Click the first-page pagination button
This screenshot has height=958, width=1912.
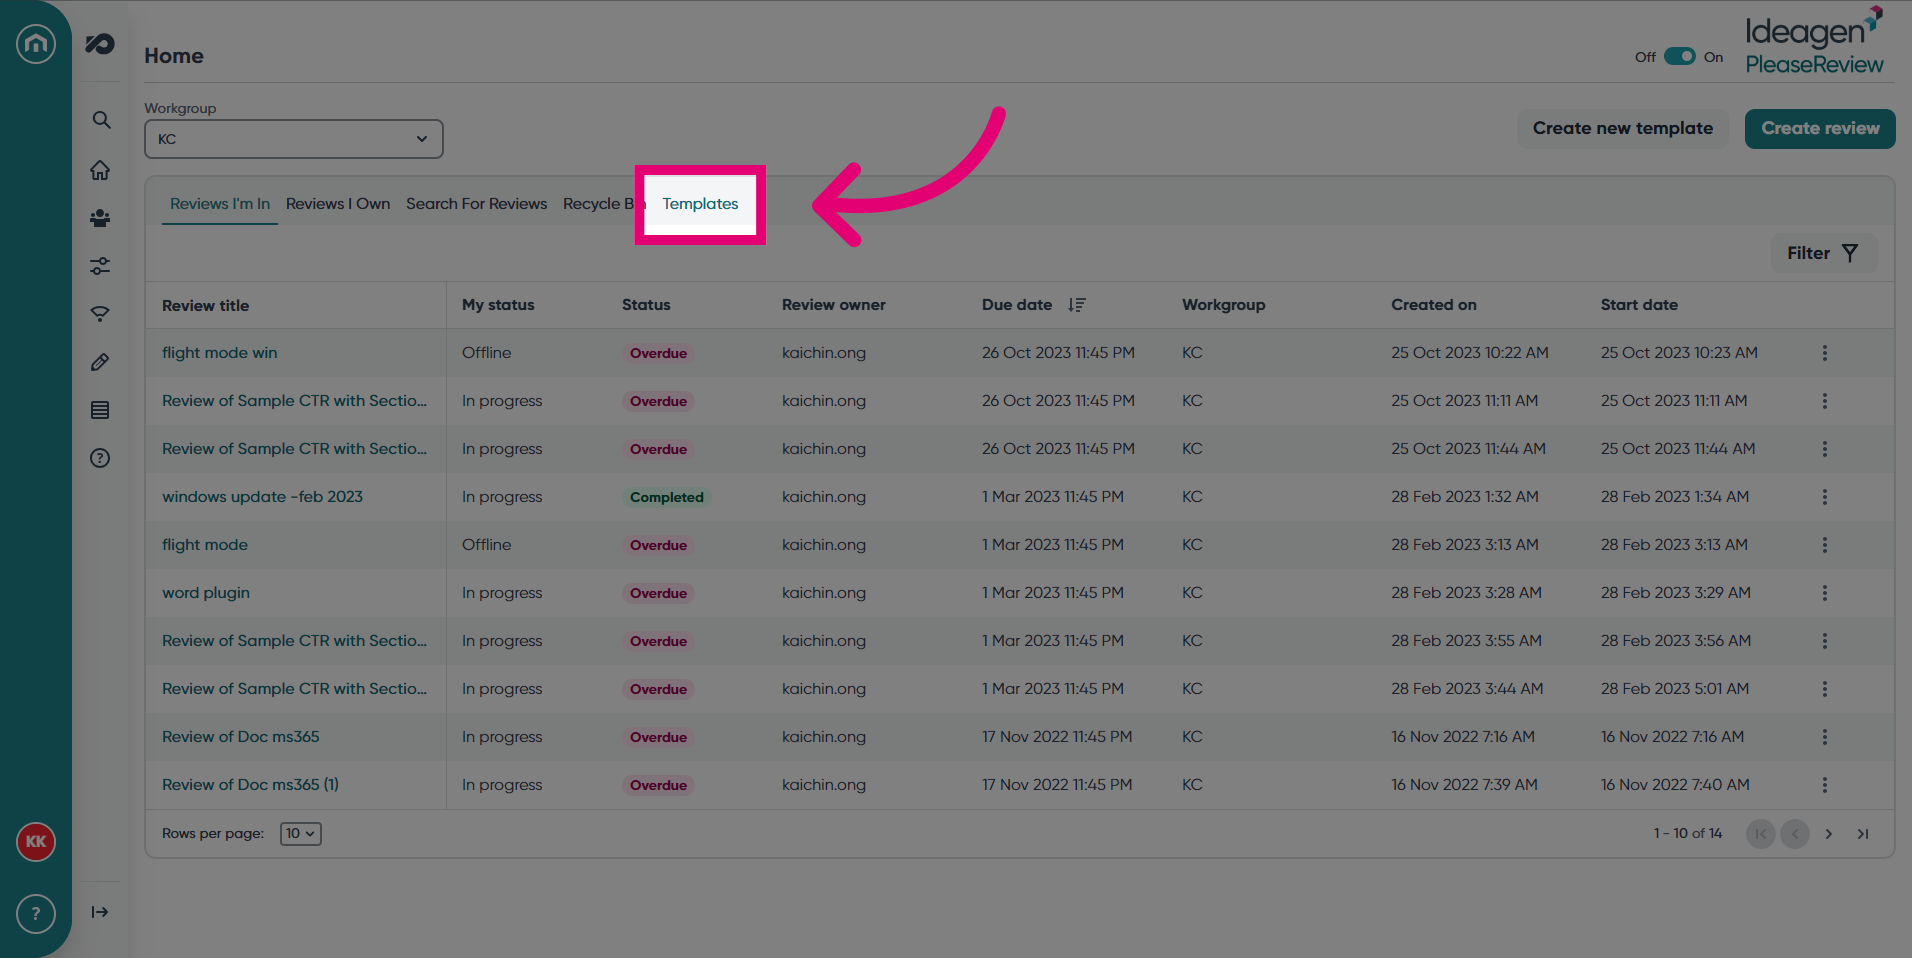1761,834
